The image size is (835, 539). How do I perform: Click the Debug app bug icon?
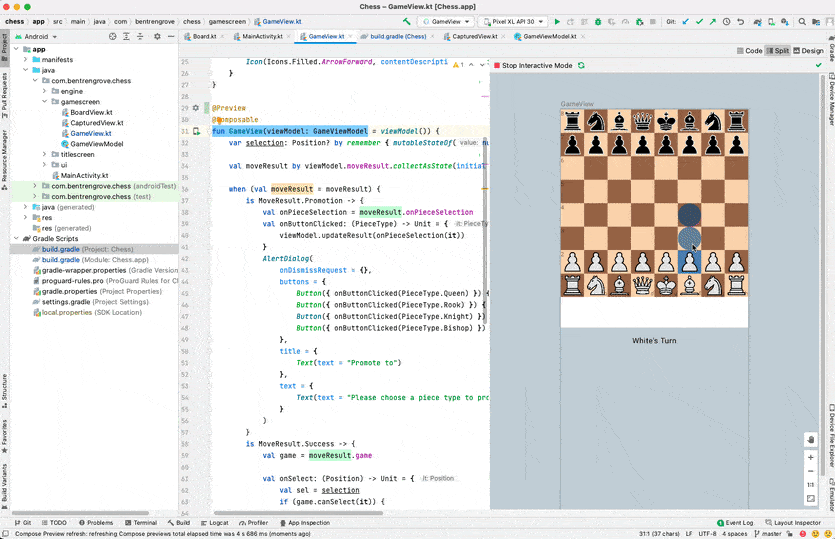pyautogui.click(x=598, y=21)
